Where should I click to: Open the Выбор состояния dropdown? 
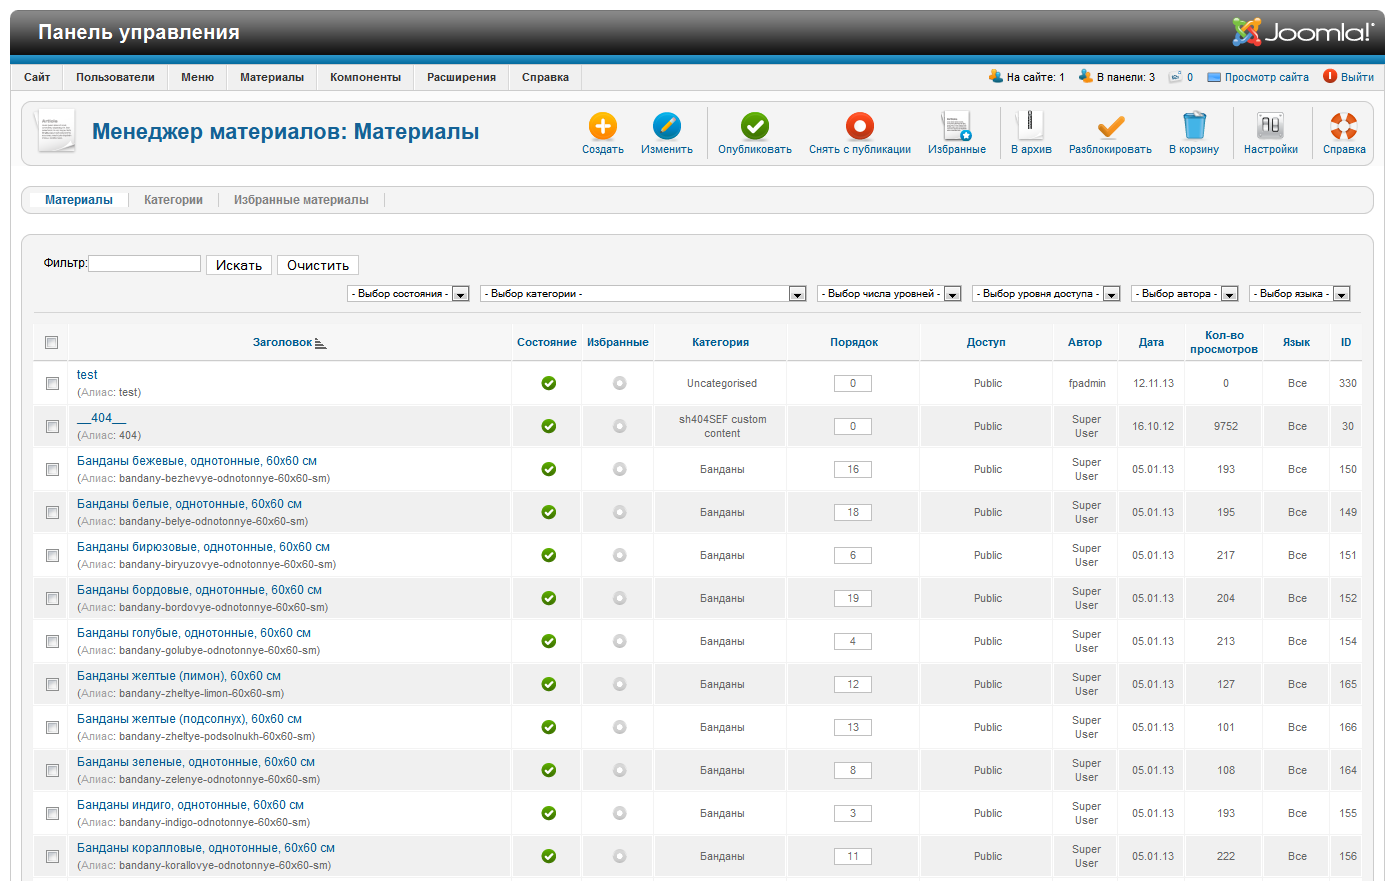click(409, 294)
